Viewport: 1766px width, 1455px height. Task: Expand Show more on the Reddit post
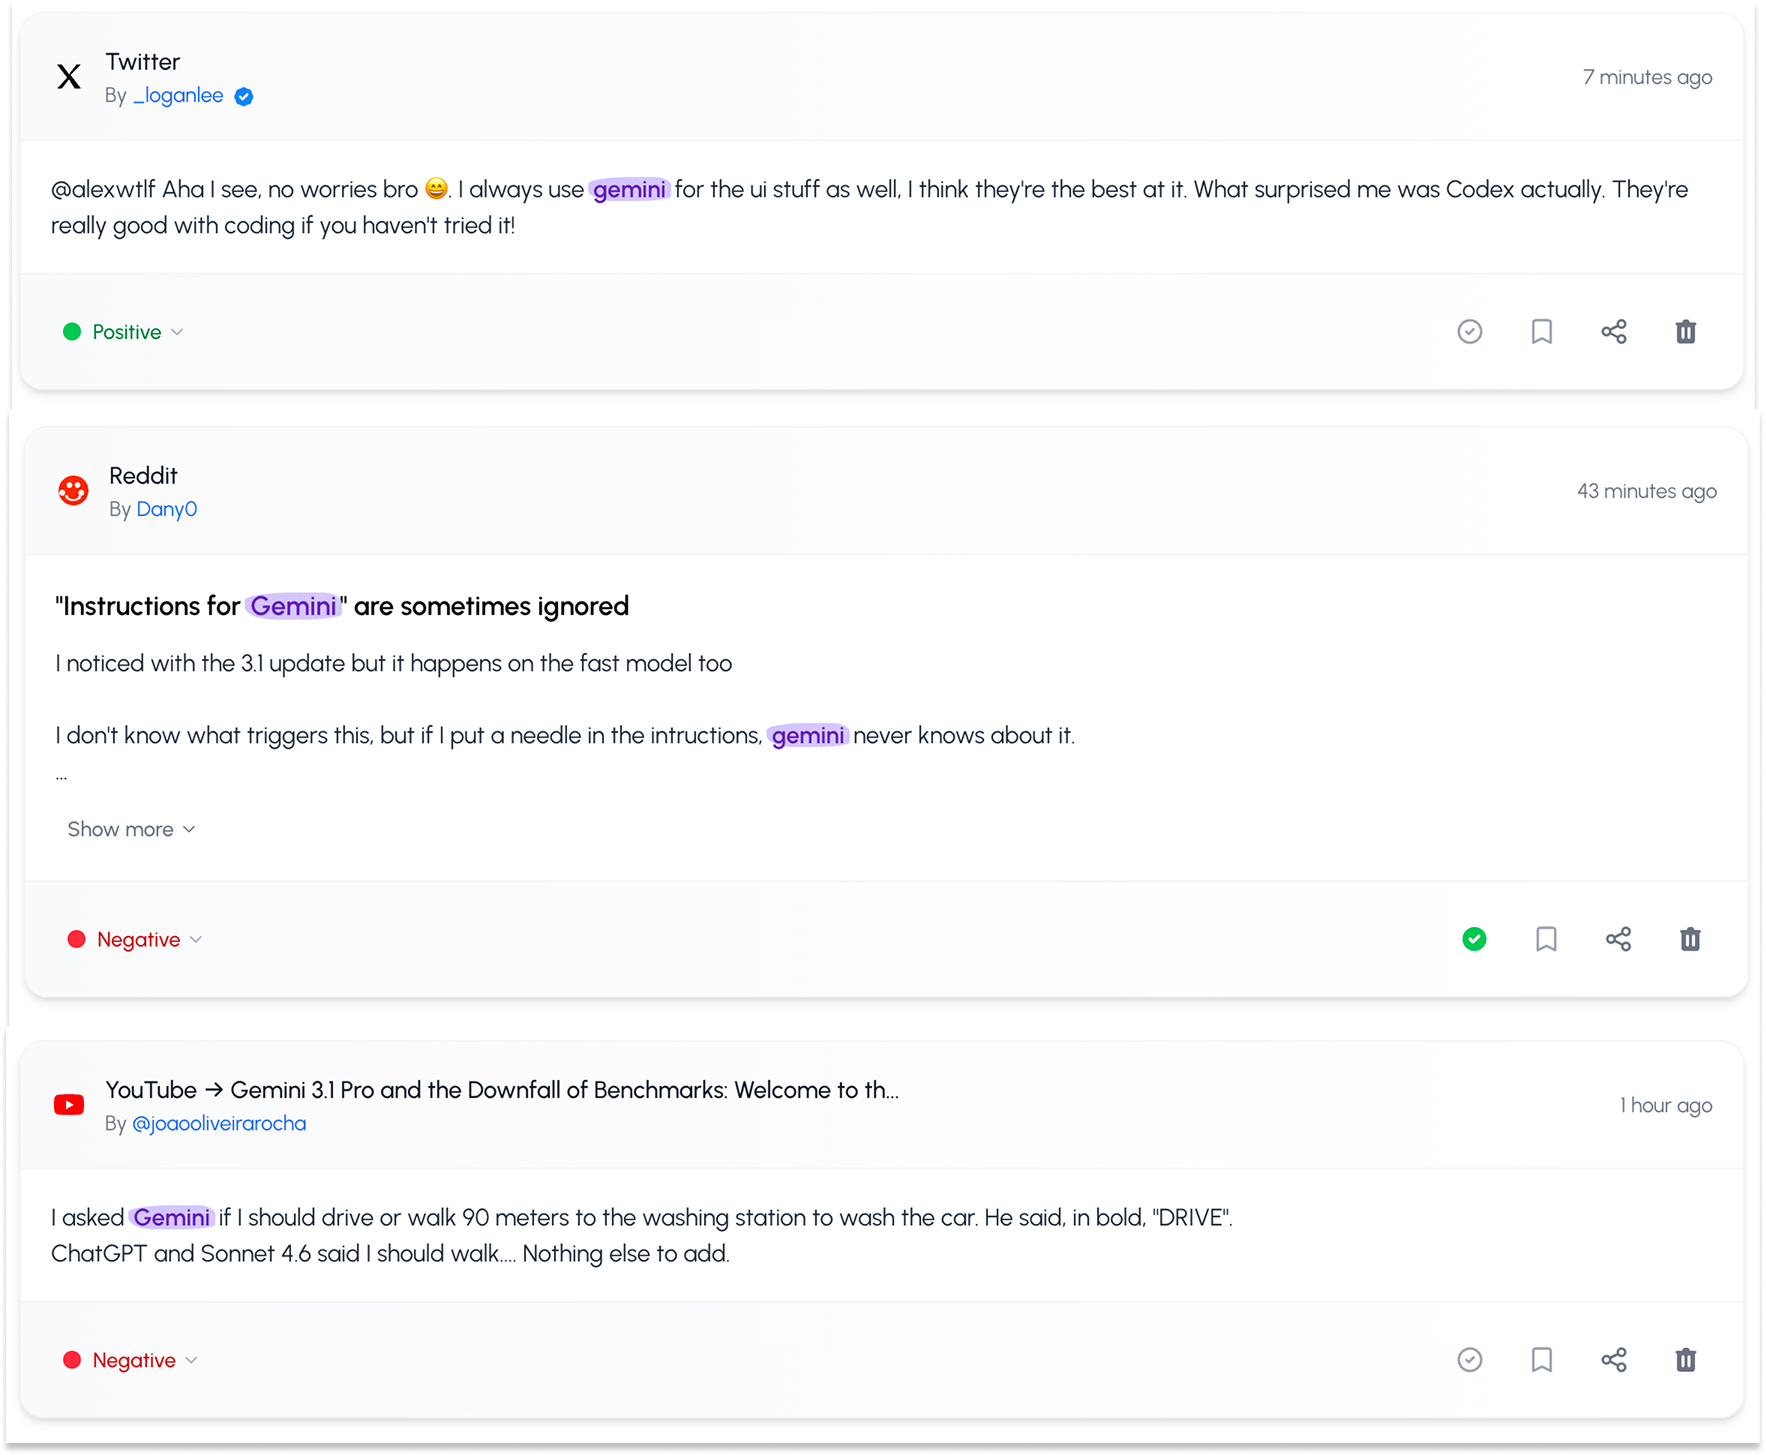click(x=130, y=829)
